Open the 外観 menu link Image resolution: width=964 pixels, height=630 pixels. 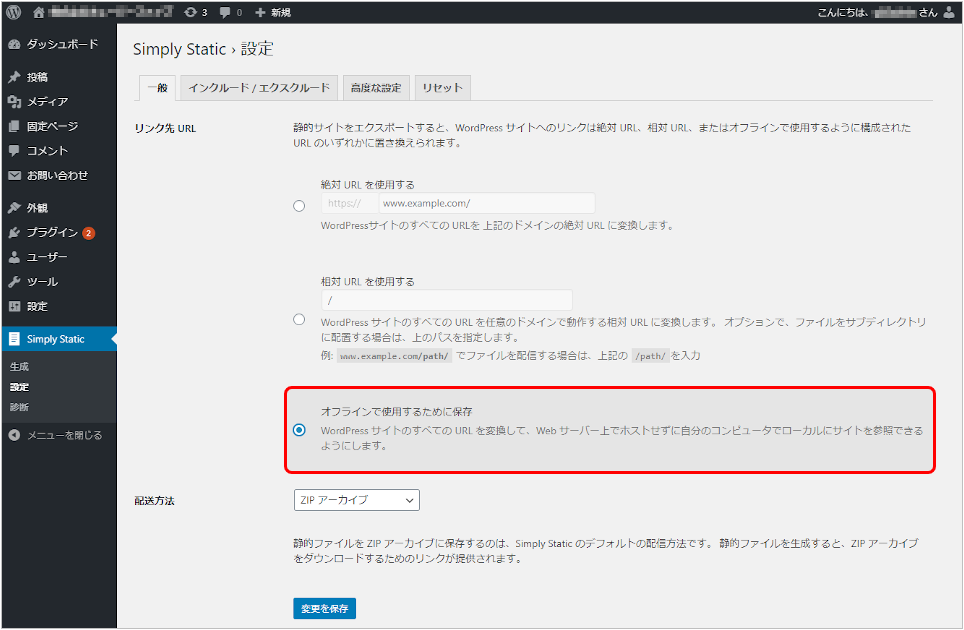click(38, 208)
